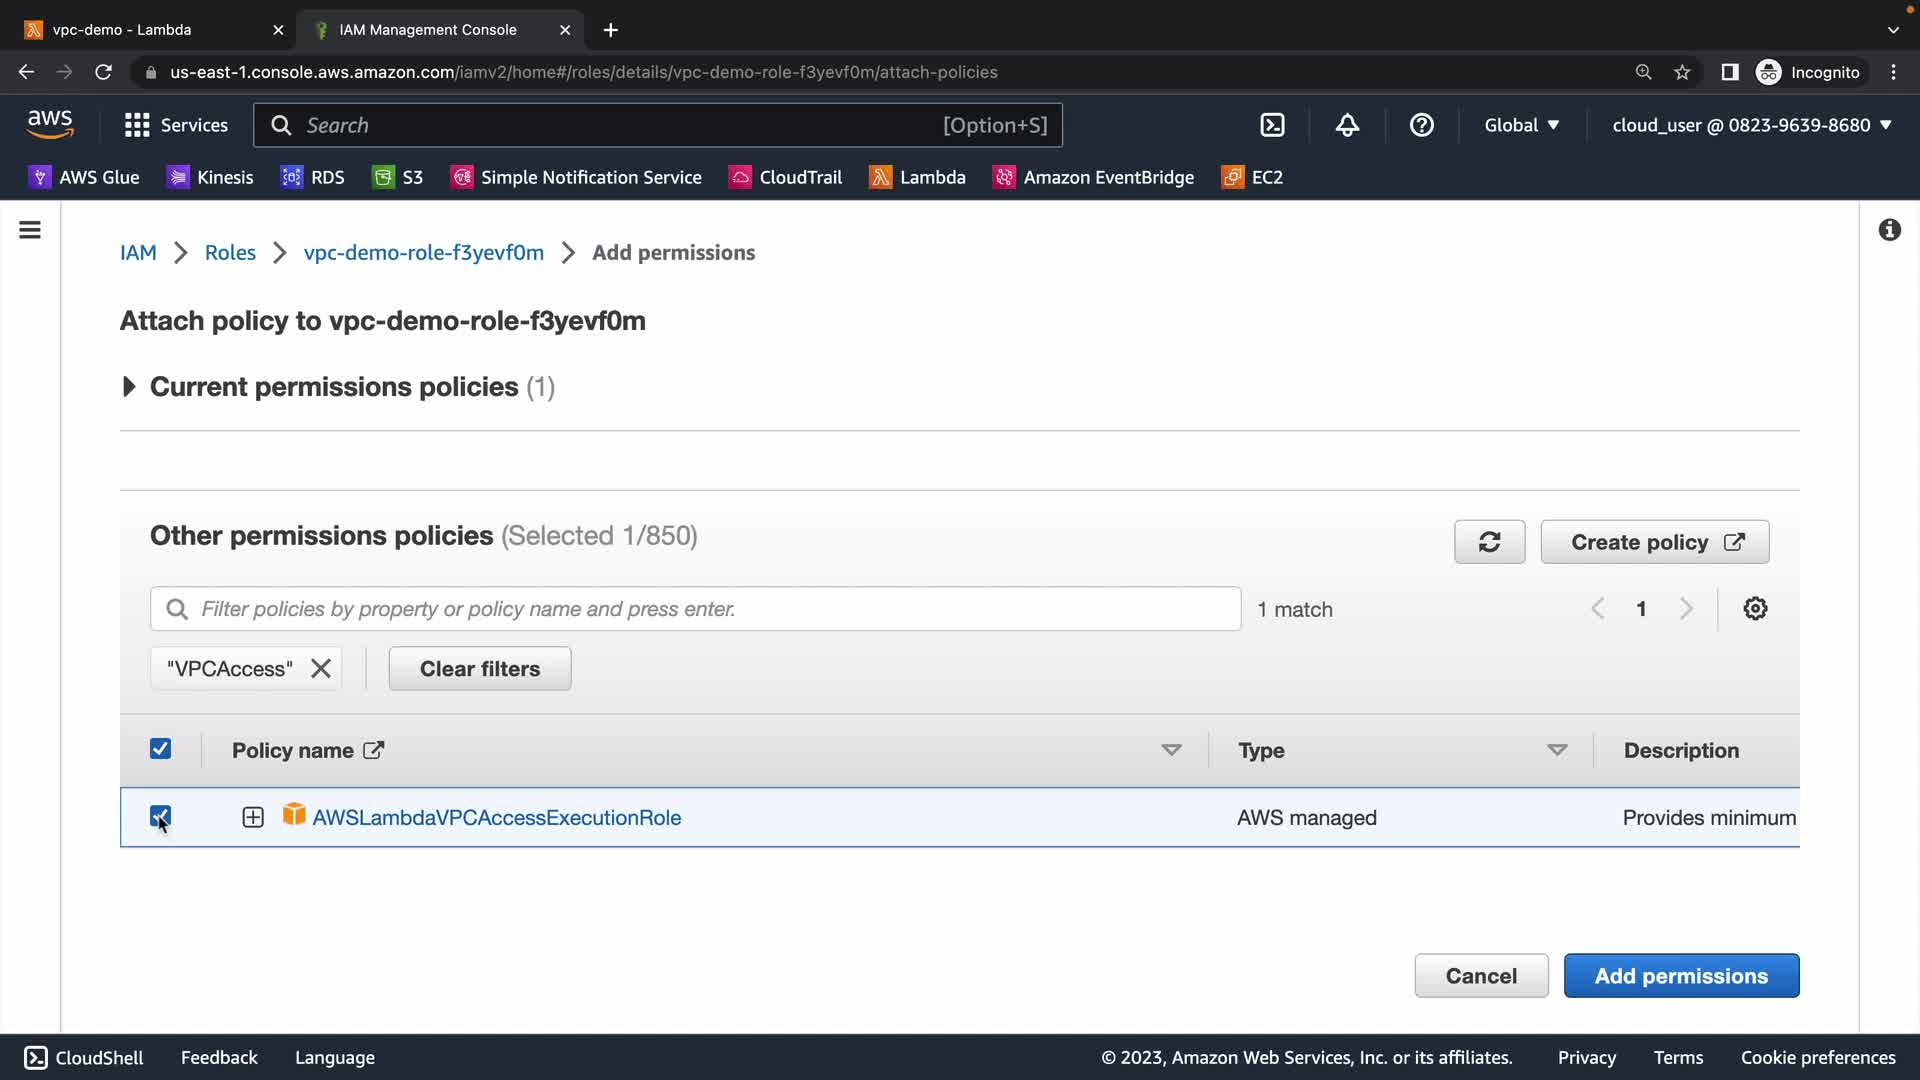Open the Lambda bookmark shortcut

click(917, 177)
